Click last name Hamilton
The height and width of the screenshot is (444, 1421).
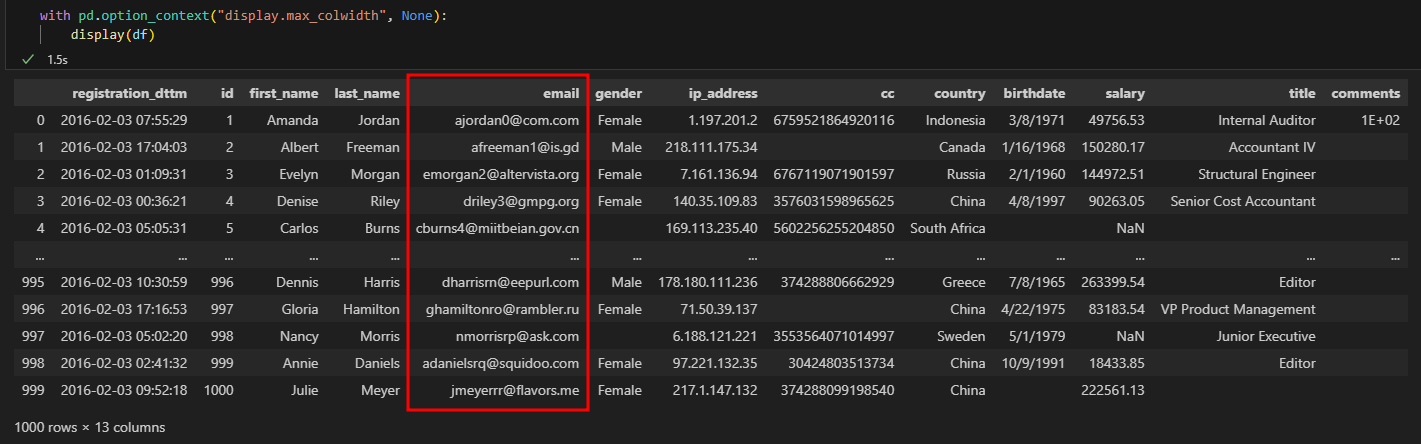coord(370,309)
